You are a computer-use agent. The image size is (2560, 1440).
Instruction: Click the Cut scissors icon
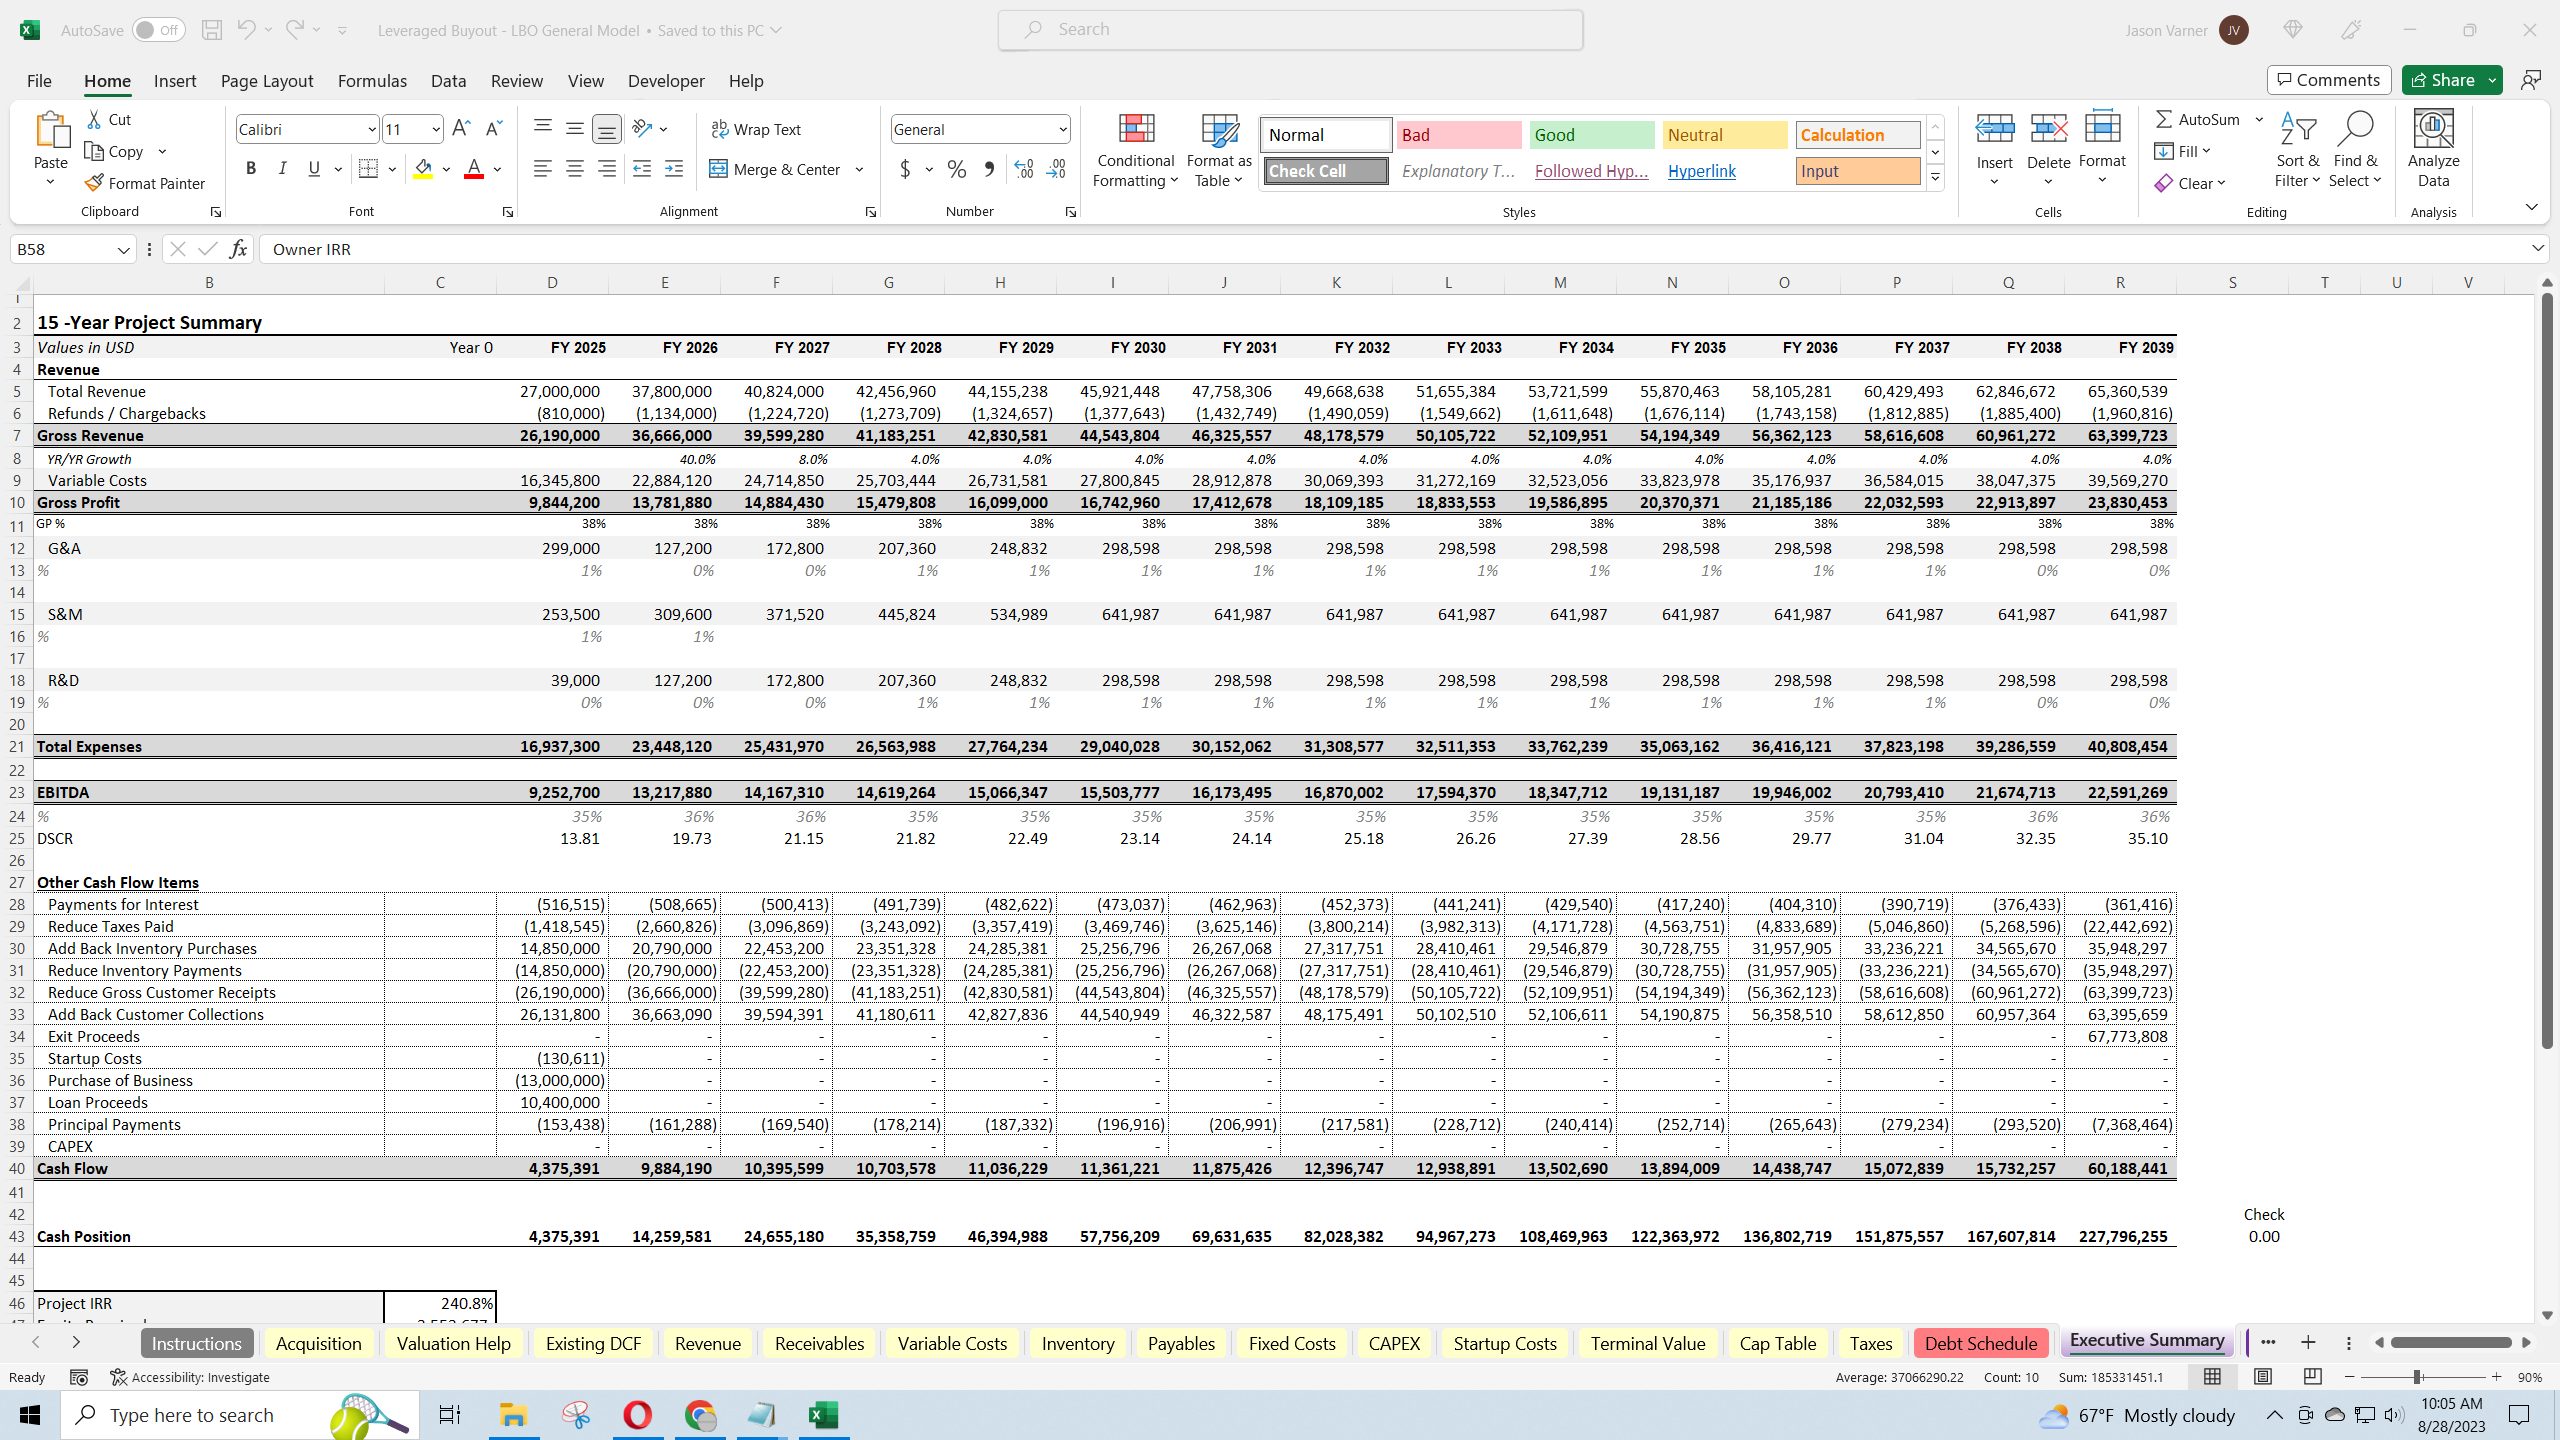point(95,119)
